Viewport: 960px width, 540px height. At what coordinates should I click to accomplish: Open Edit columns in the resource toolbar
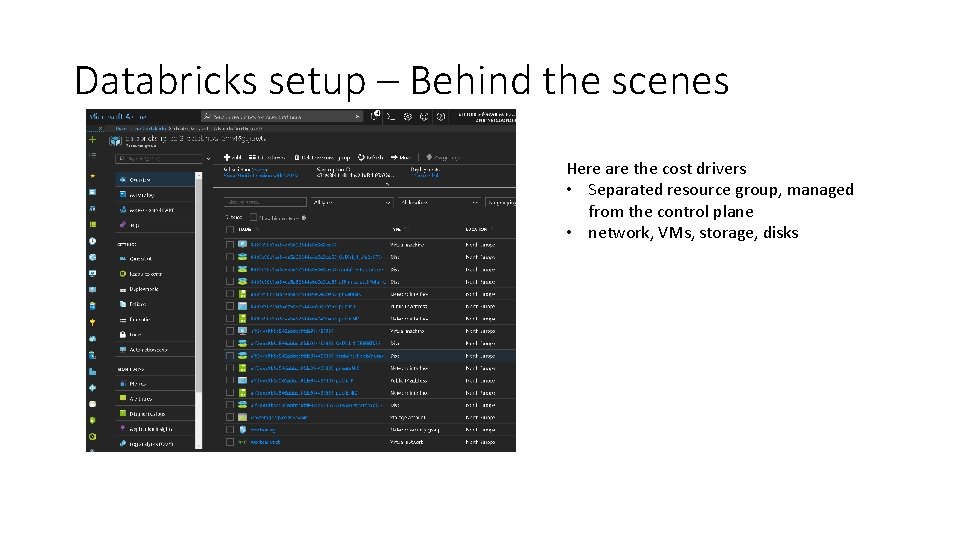click(267, 157)
